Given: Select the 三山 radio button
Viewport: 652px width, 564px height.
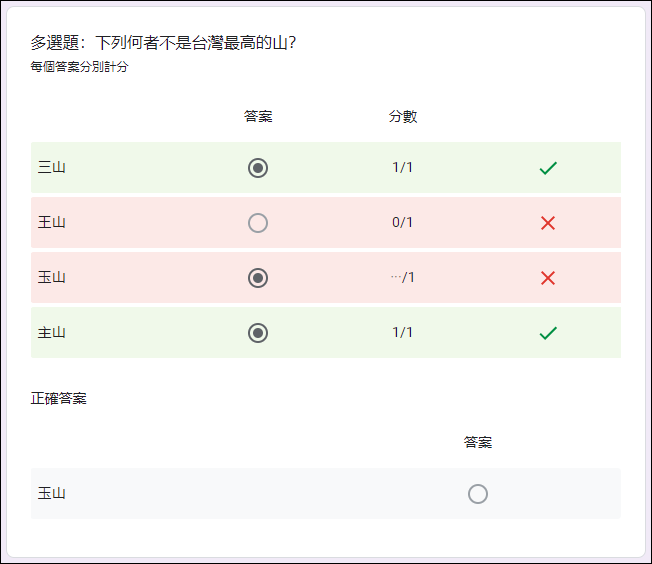Looking at the screenshot, I should coord(258,168).
